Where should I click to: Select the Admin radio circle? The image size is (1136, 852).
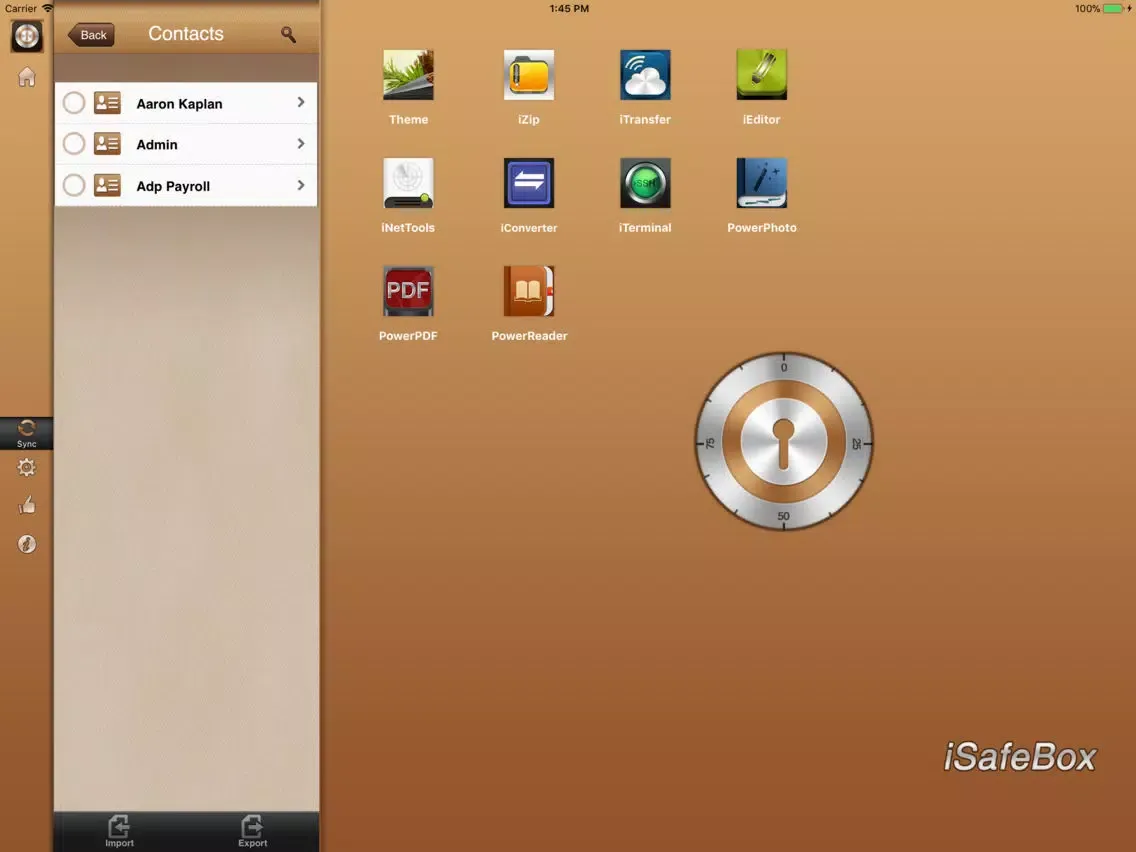pyautogui.click(x=73, y=144)
